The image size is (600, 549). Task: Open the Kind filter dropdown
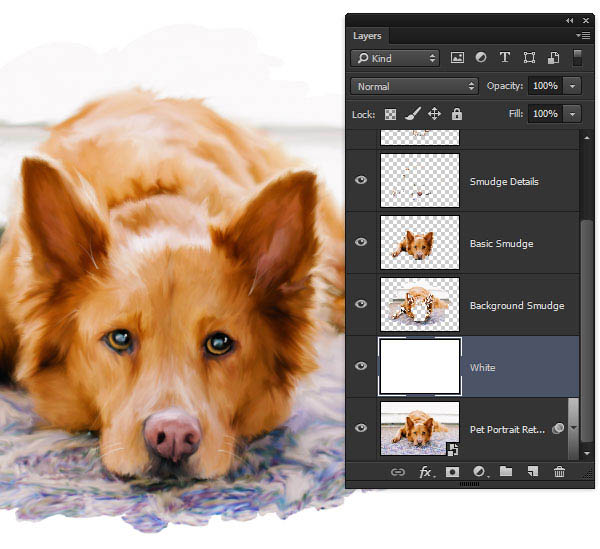(395, 58)
